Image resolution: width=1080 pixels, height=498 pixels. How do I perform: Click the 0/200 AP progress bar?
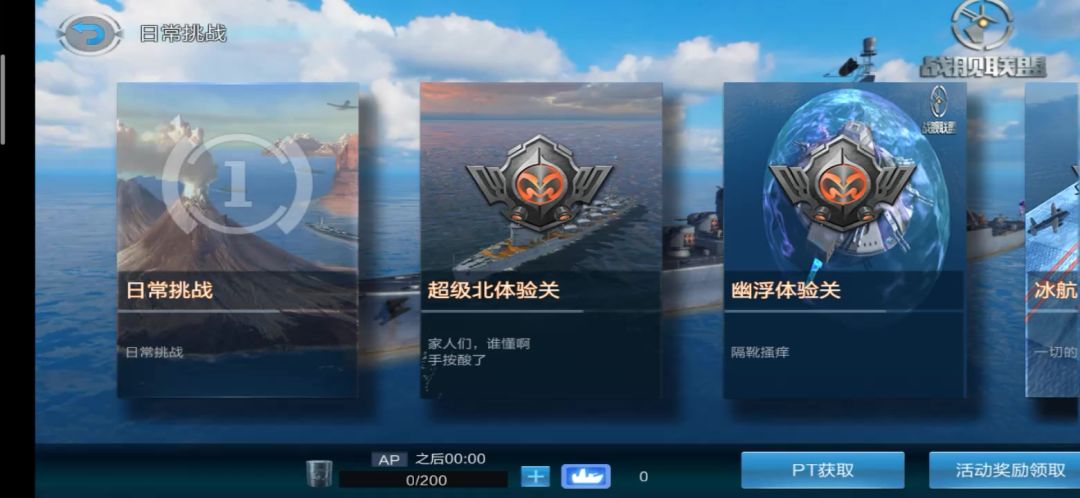[424, 480]
